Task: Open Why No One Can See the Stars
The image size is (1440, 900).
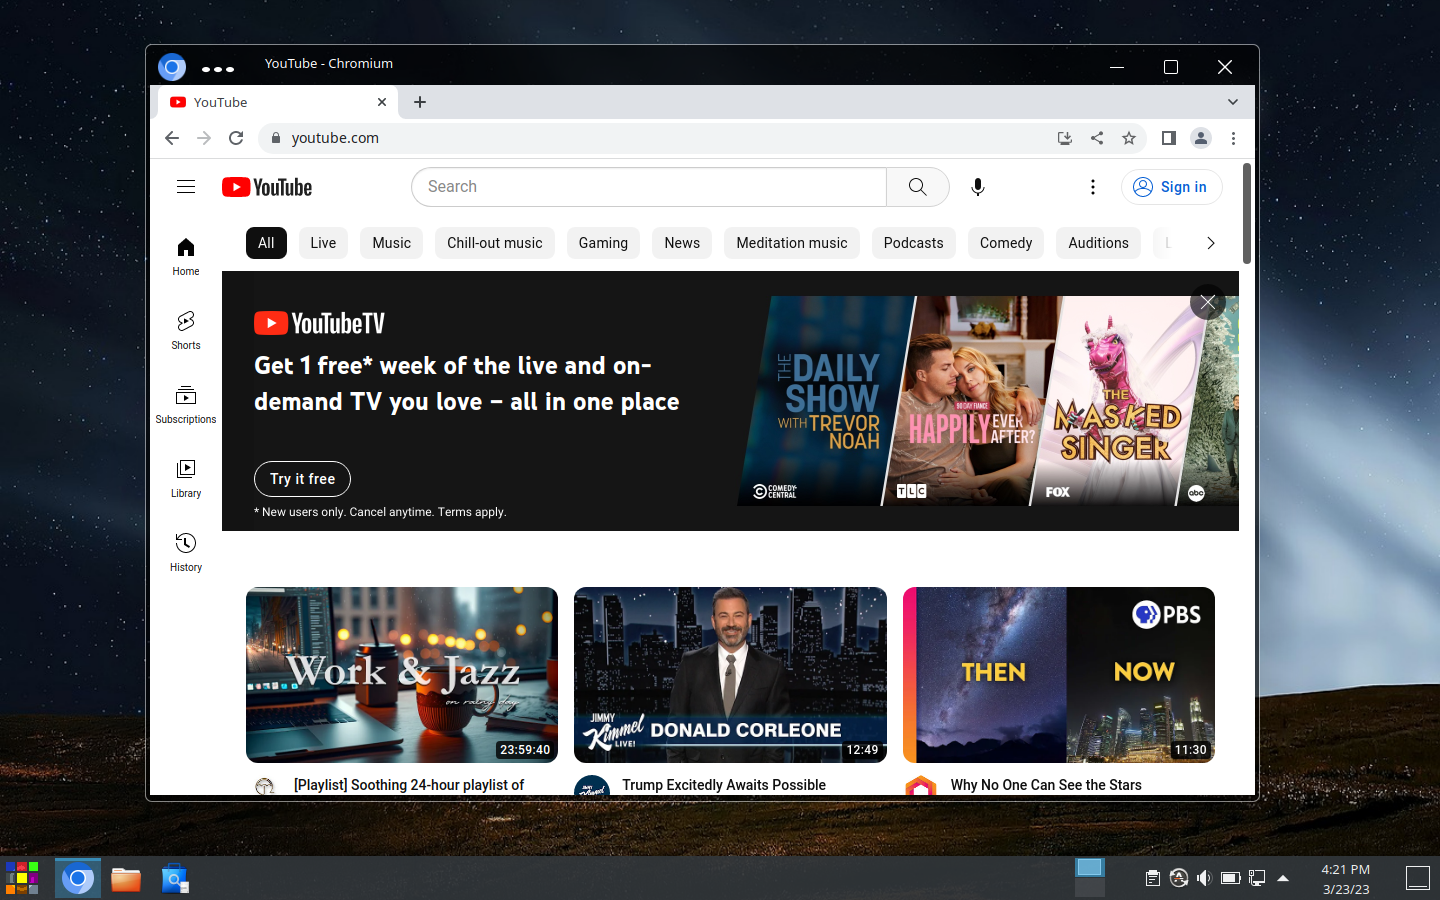Action: pyautogui.click(x=1046, y=785)
